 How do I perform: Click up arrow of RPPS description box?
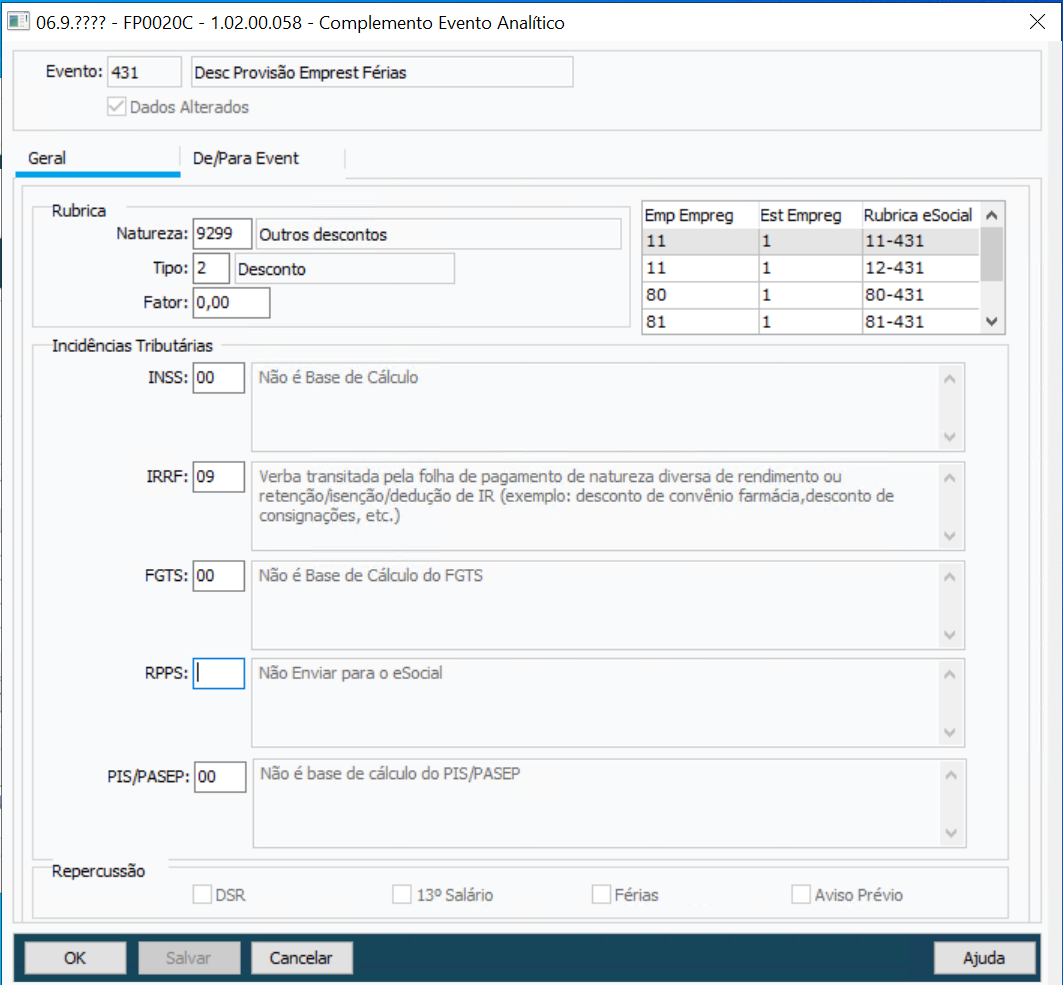point(950,675)
